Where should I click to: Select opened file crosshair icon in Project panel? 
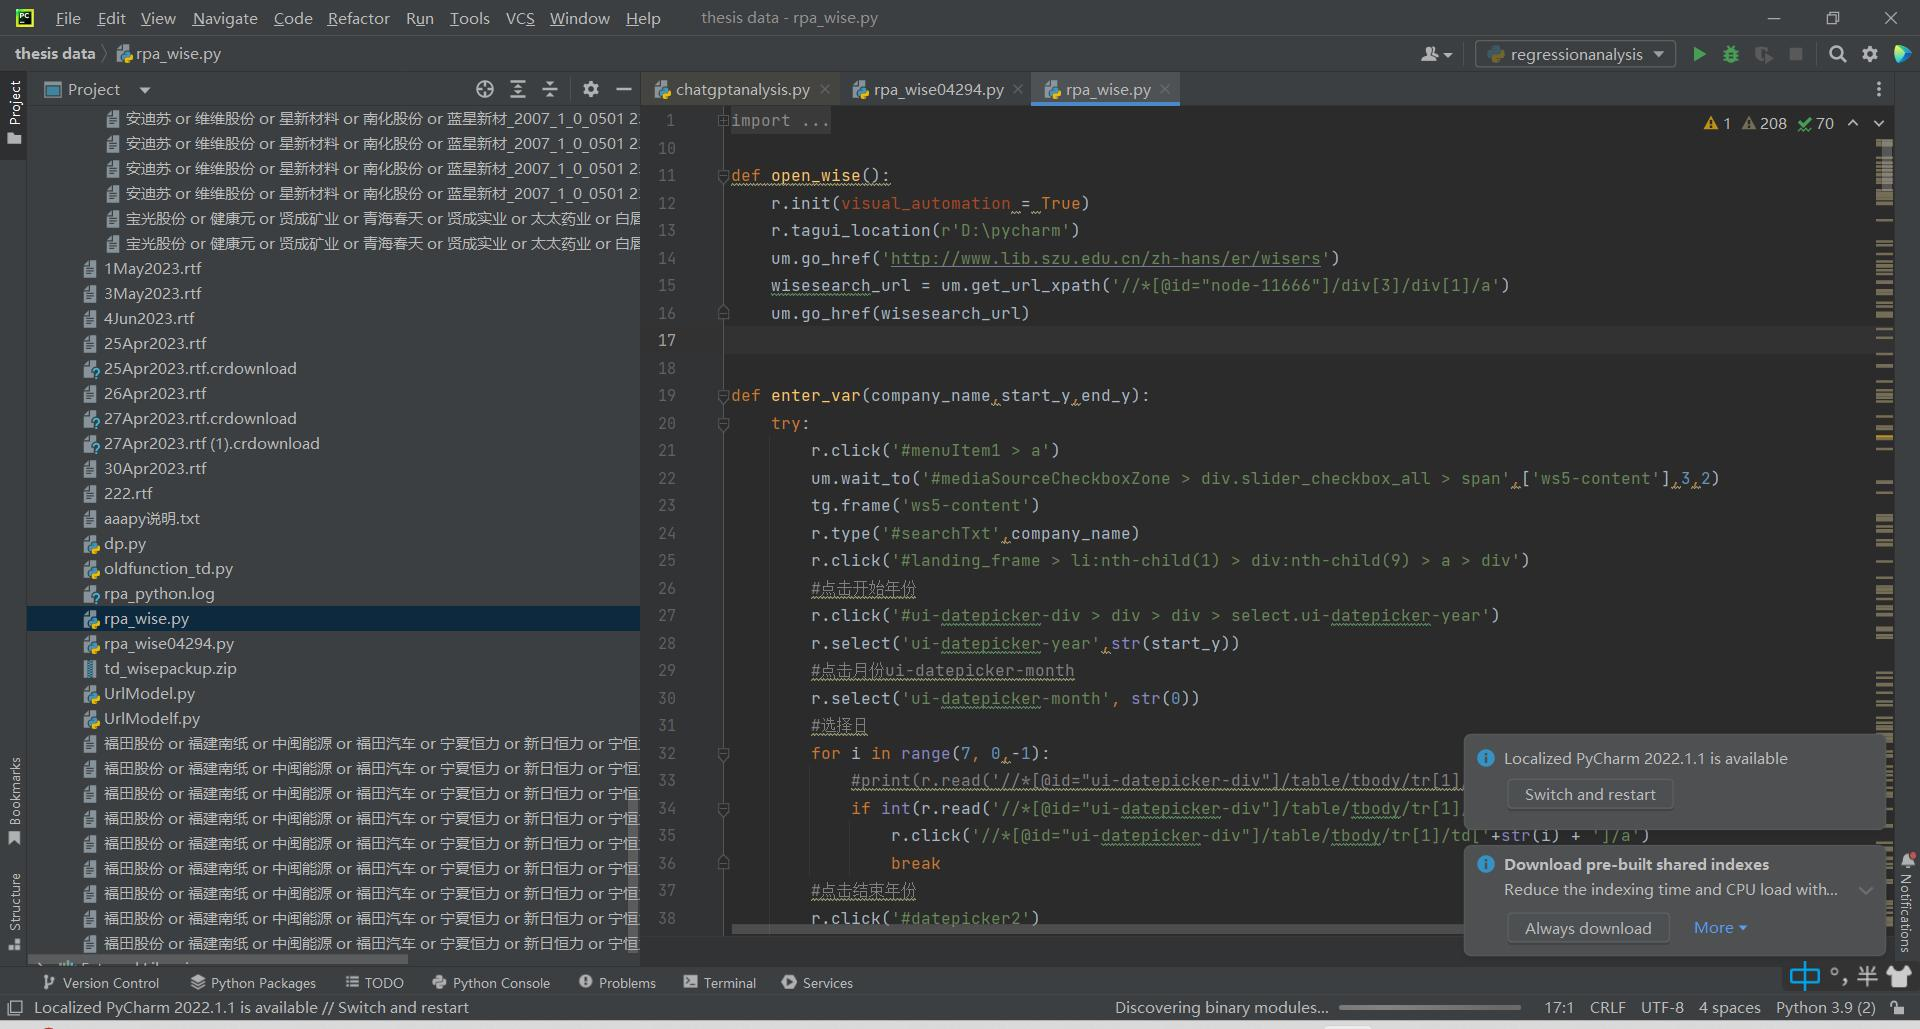click(485, 89)
